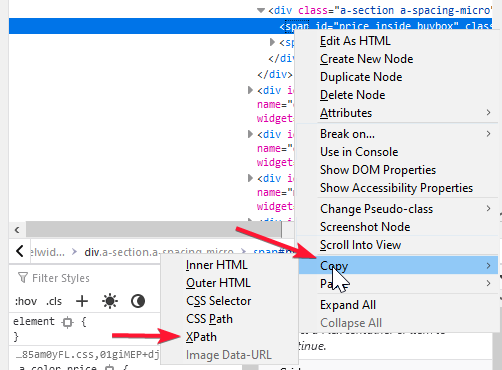Copy Outer HTML
502x370 pixels.
(218, 283)
